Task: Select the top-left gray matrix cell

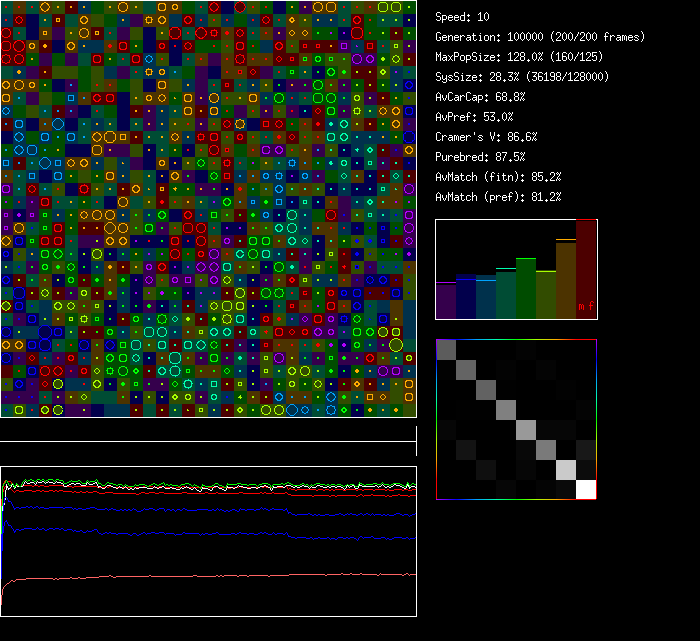Action: click(446, 349)
